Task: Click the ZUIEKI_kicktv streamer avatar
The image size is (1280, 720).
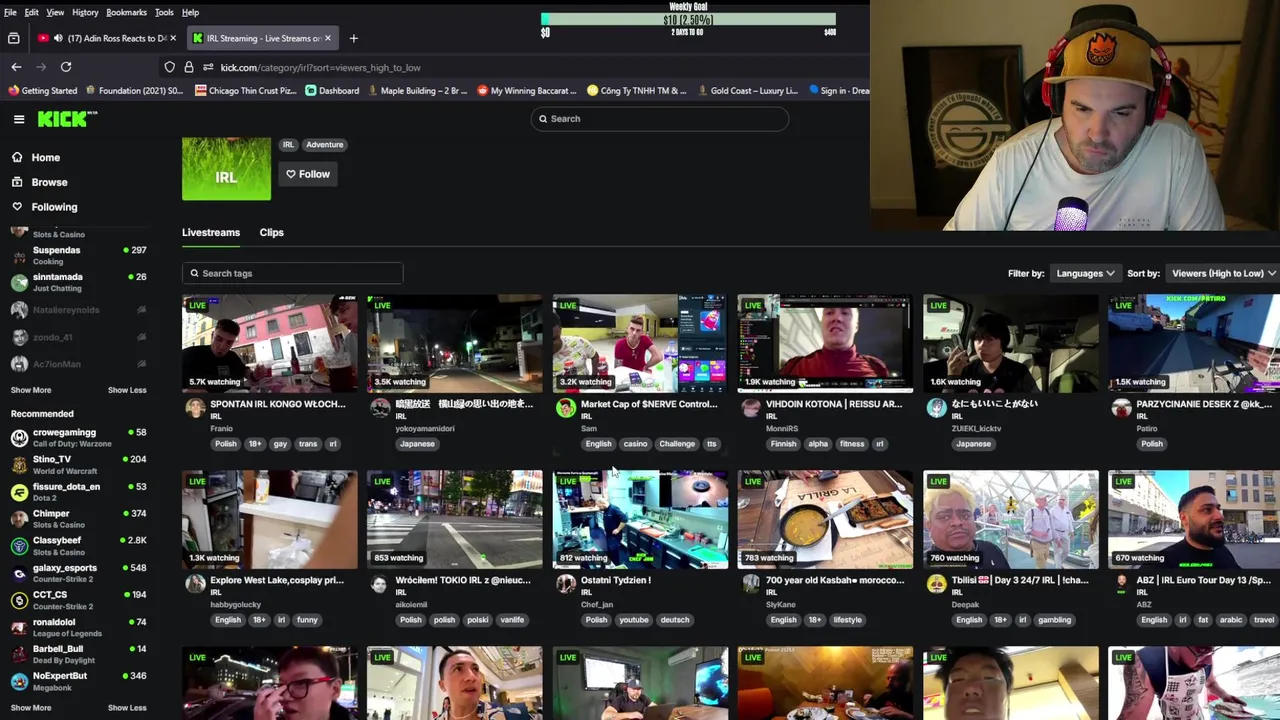Action: pos(936,407)
